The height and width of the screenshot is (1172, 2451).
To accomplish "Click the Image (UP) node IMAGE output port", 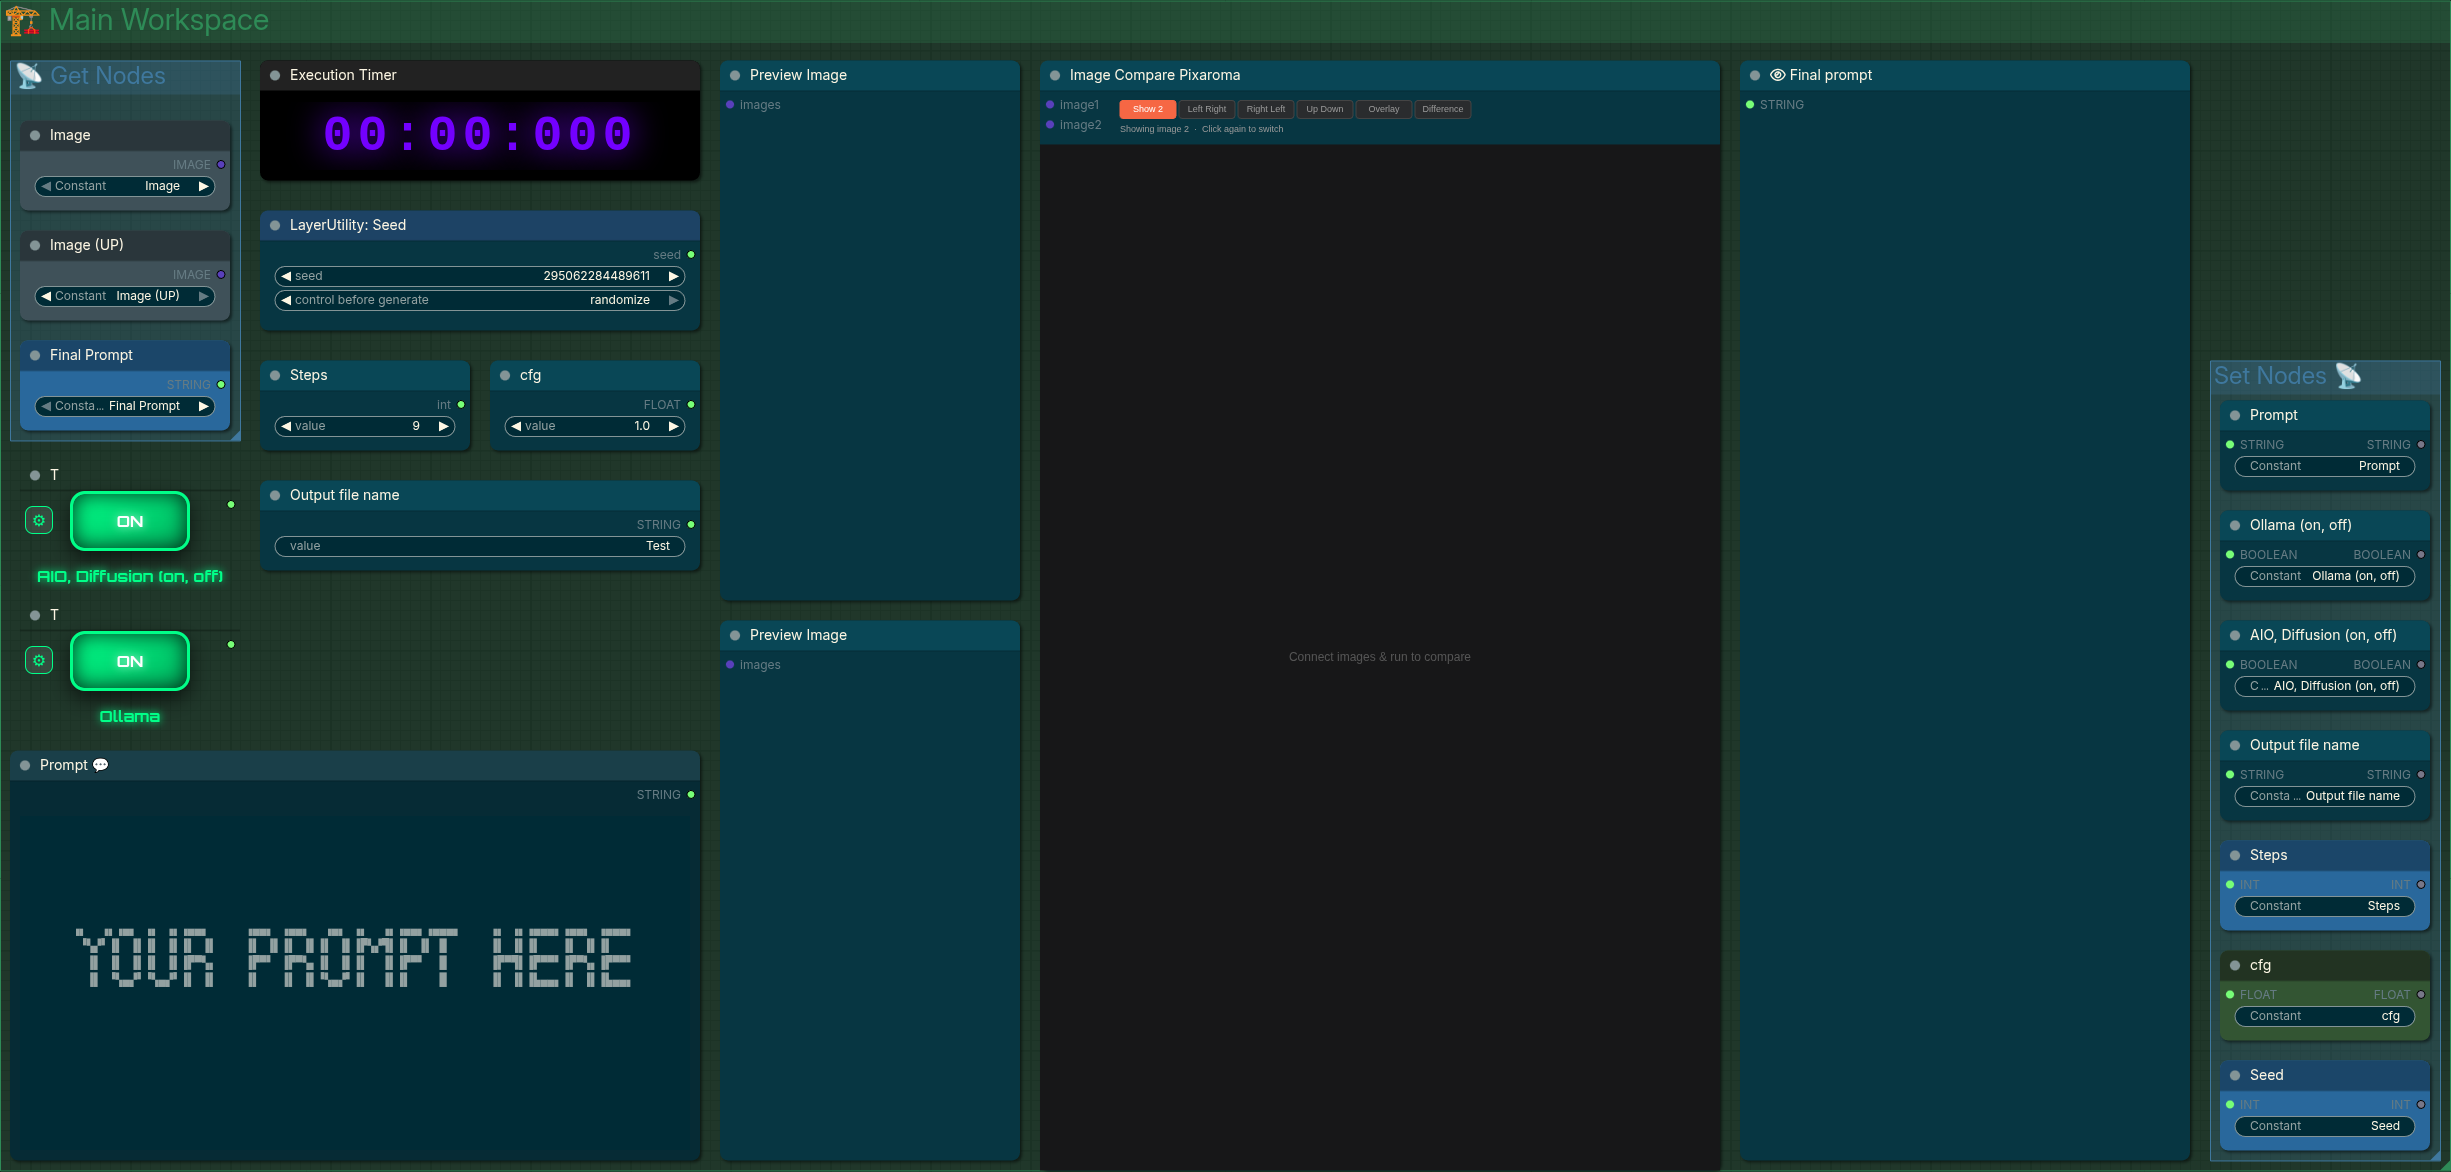I will (221, 275).
